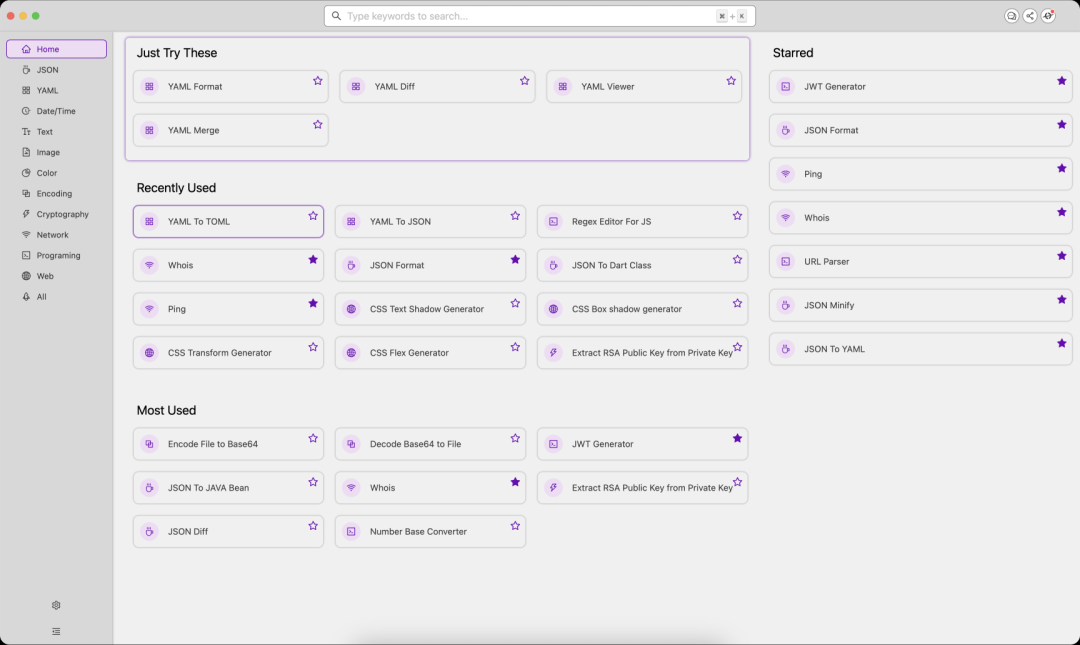Open the YAML Diff tool card
The image size is (1080, 645).
[x=437, y=86]
